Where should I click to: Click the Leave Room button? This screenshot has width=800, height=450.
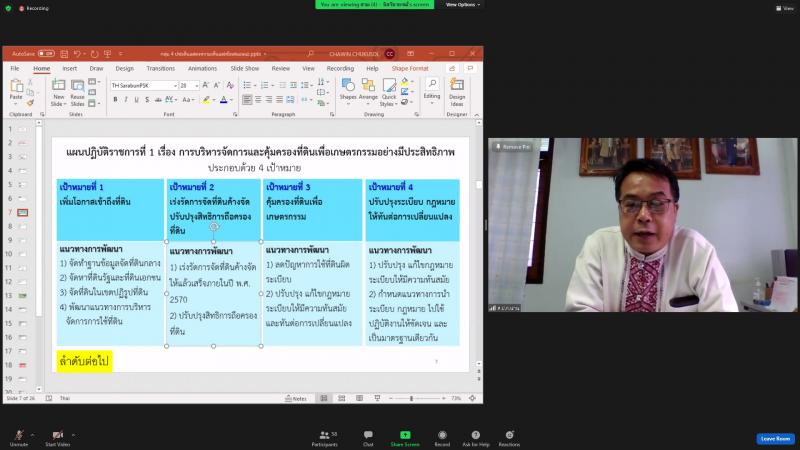tap(775, 439)
